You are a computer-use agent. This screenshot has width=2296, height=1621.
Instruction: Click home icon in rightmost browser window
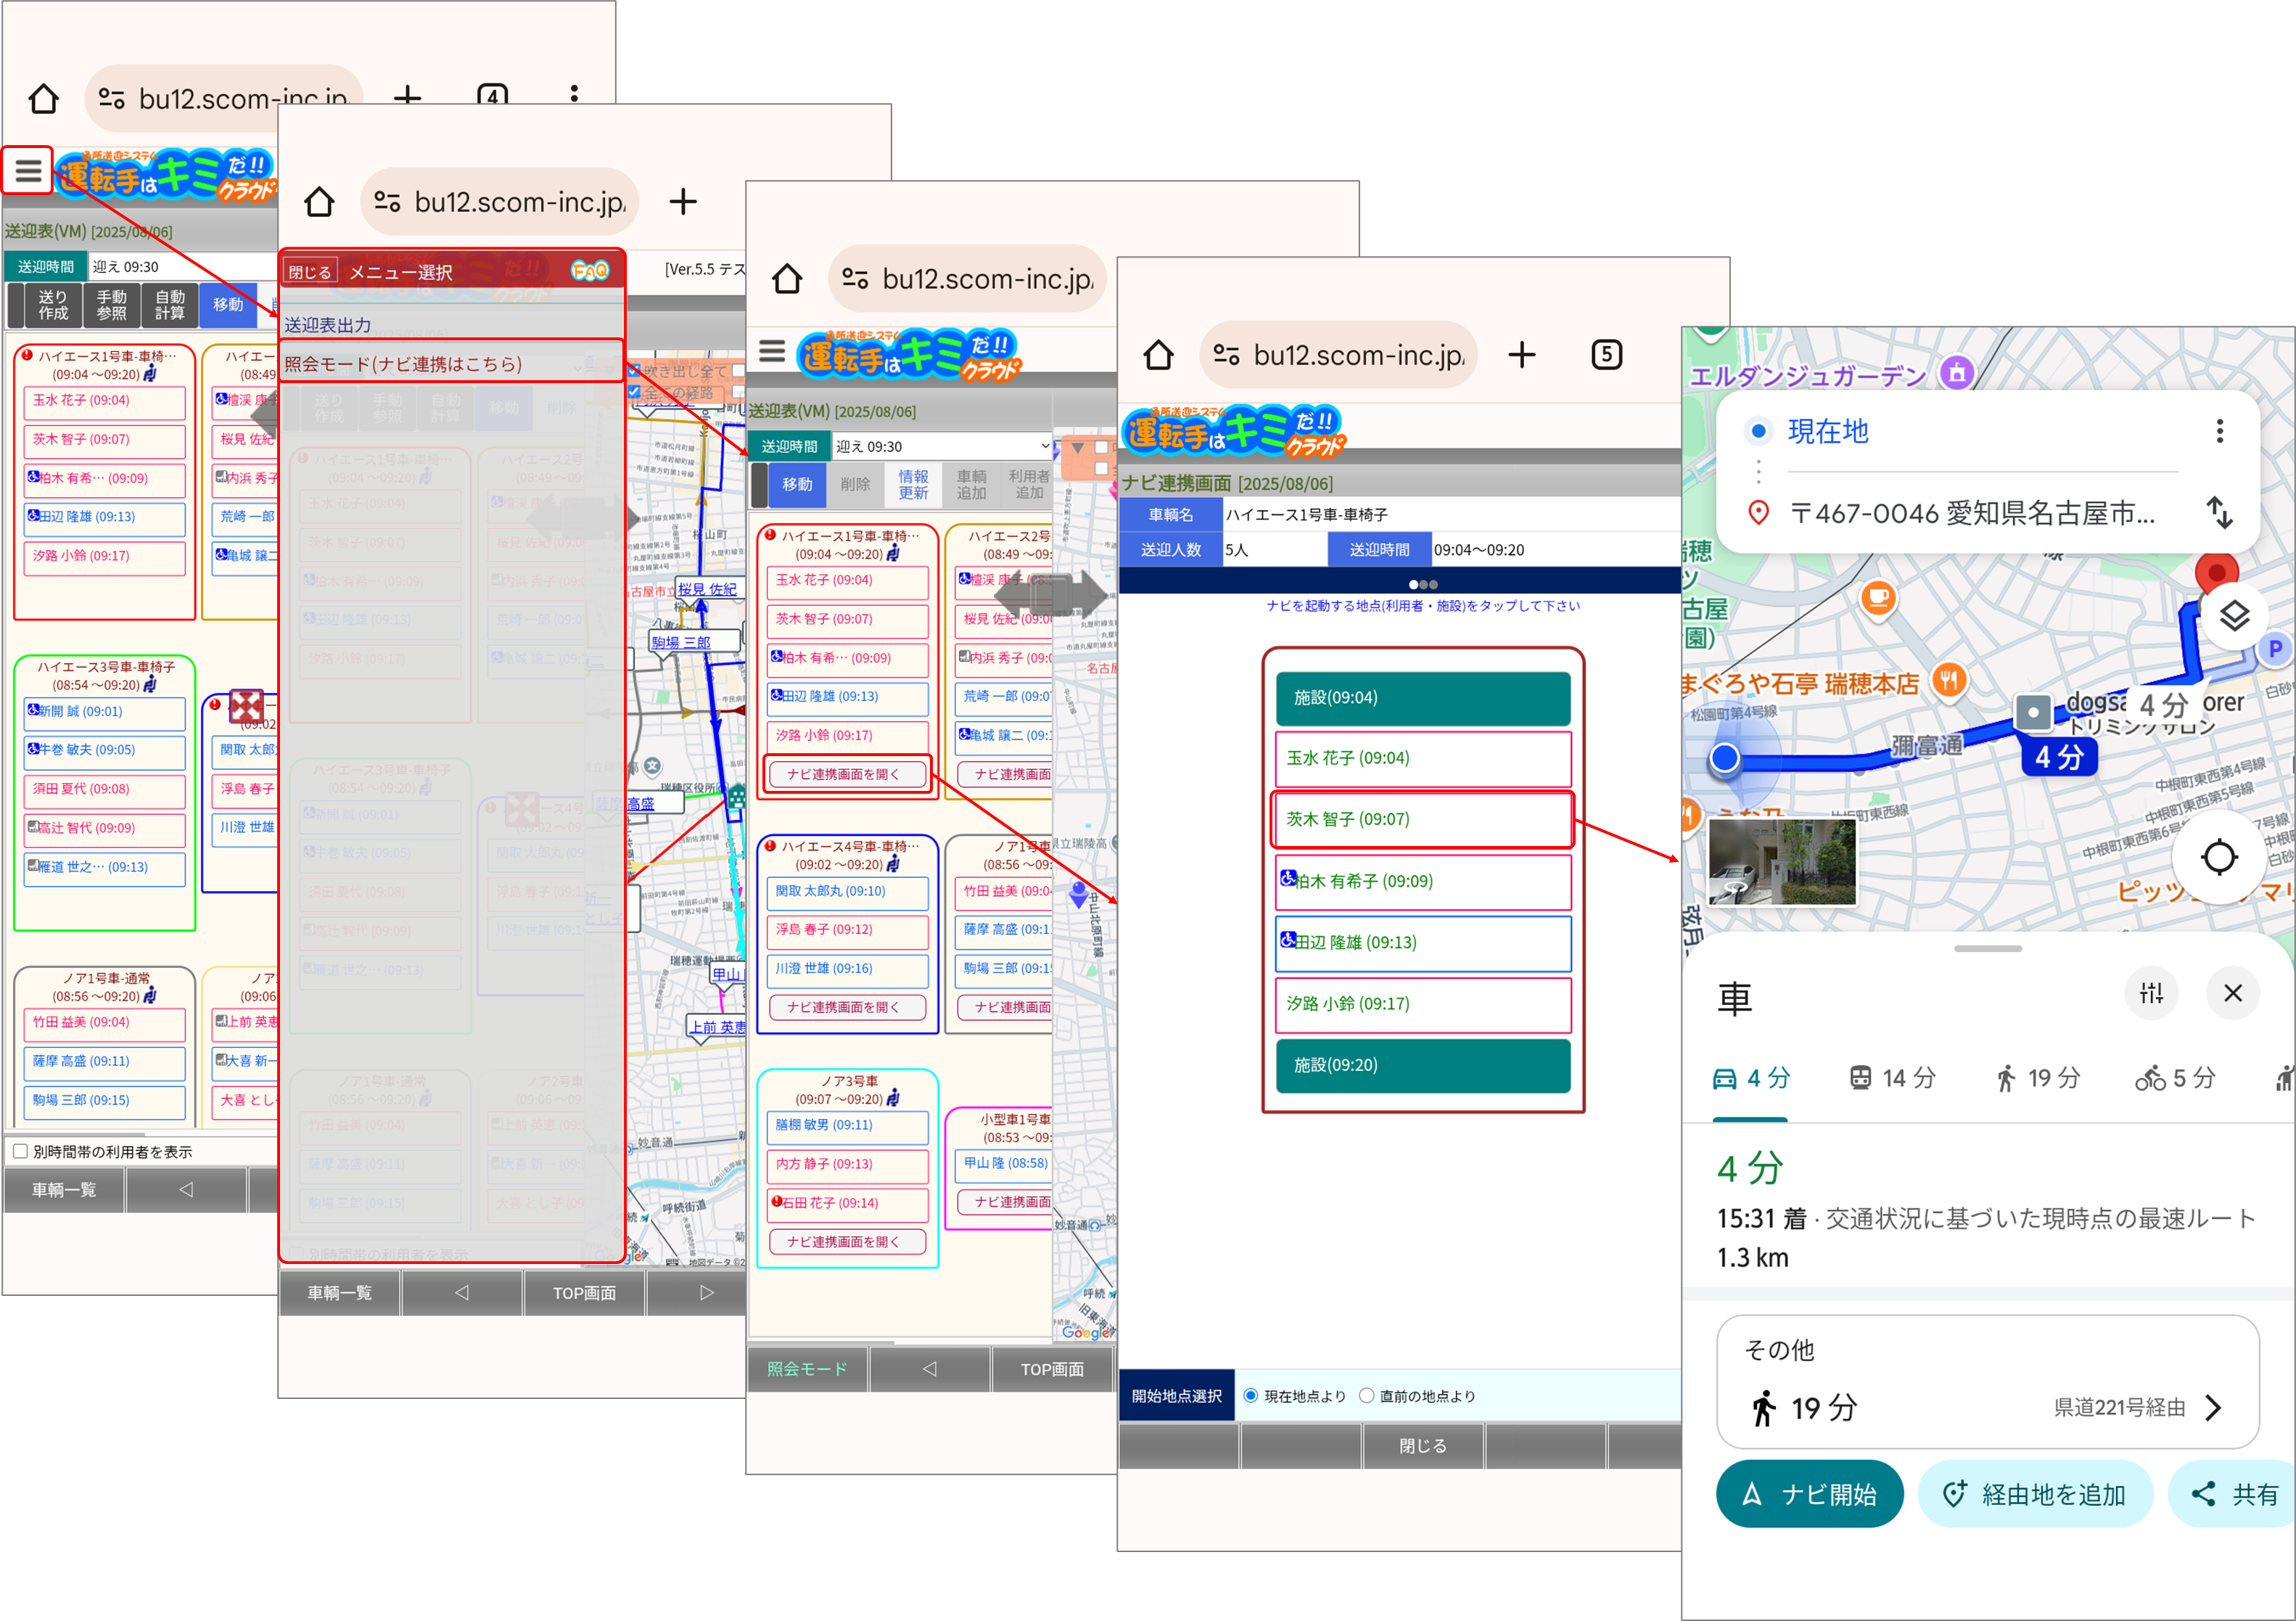(x=1158, y=355)
